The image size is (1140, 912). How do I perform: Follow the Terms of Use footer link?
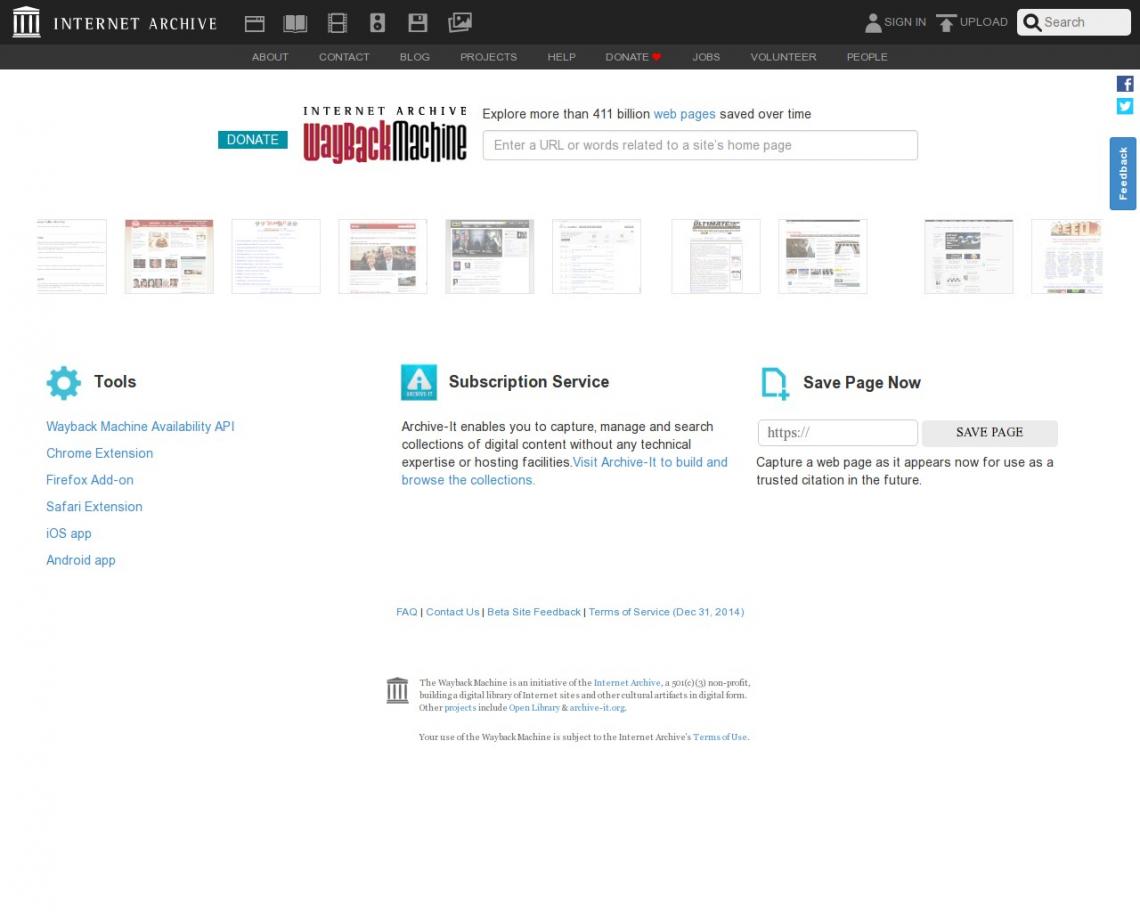pyautogui.click(x=720, y=737)
